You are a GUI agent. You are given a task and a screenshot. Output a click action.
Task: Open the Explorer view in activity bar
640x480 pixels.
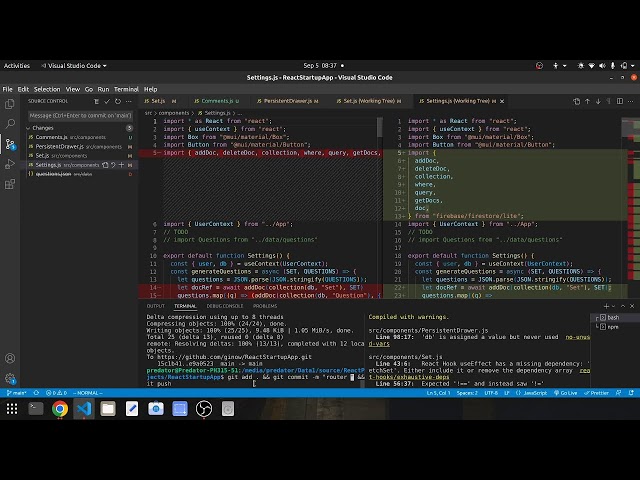point(10,104)
